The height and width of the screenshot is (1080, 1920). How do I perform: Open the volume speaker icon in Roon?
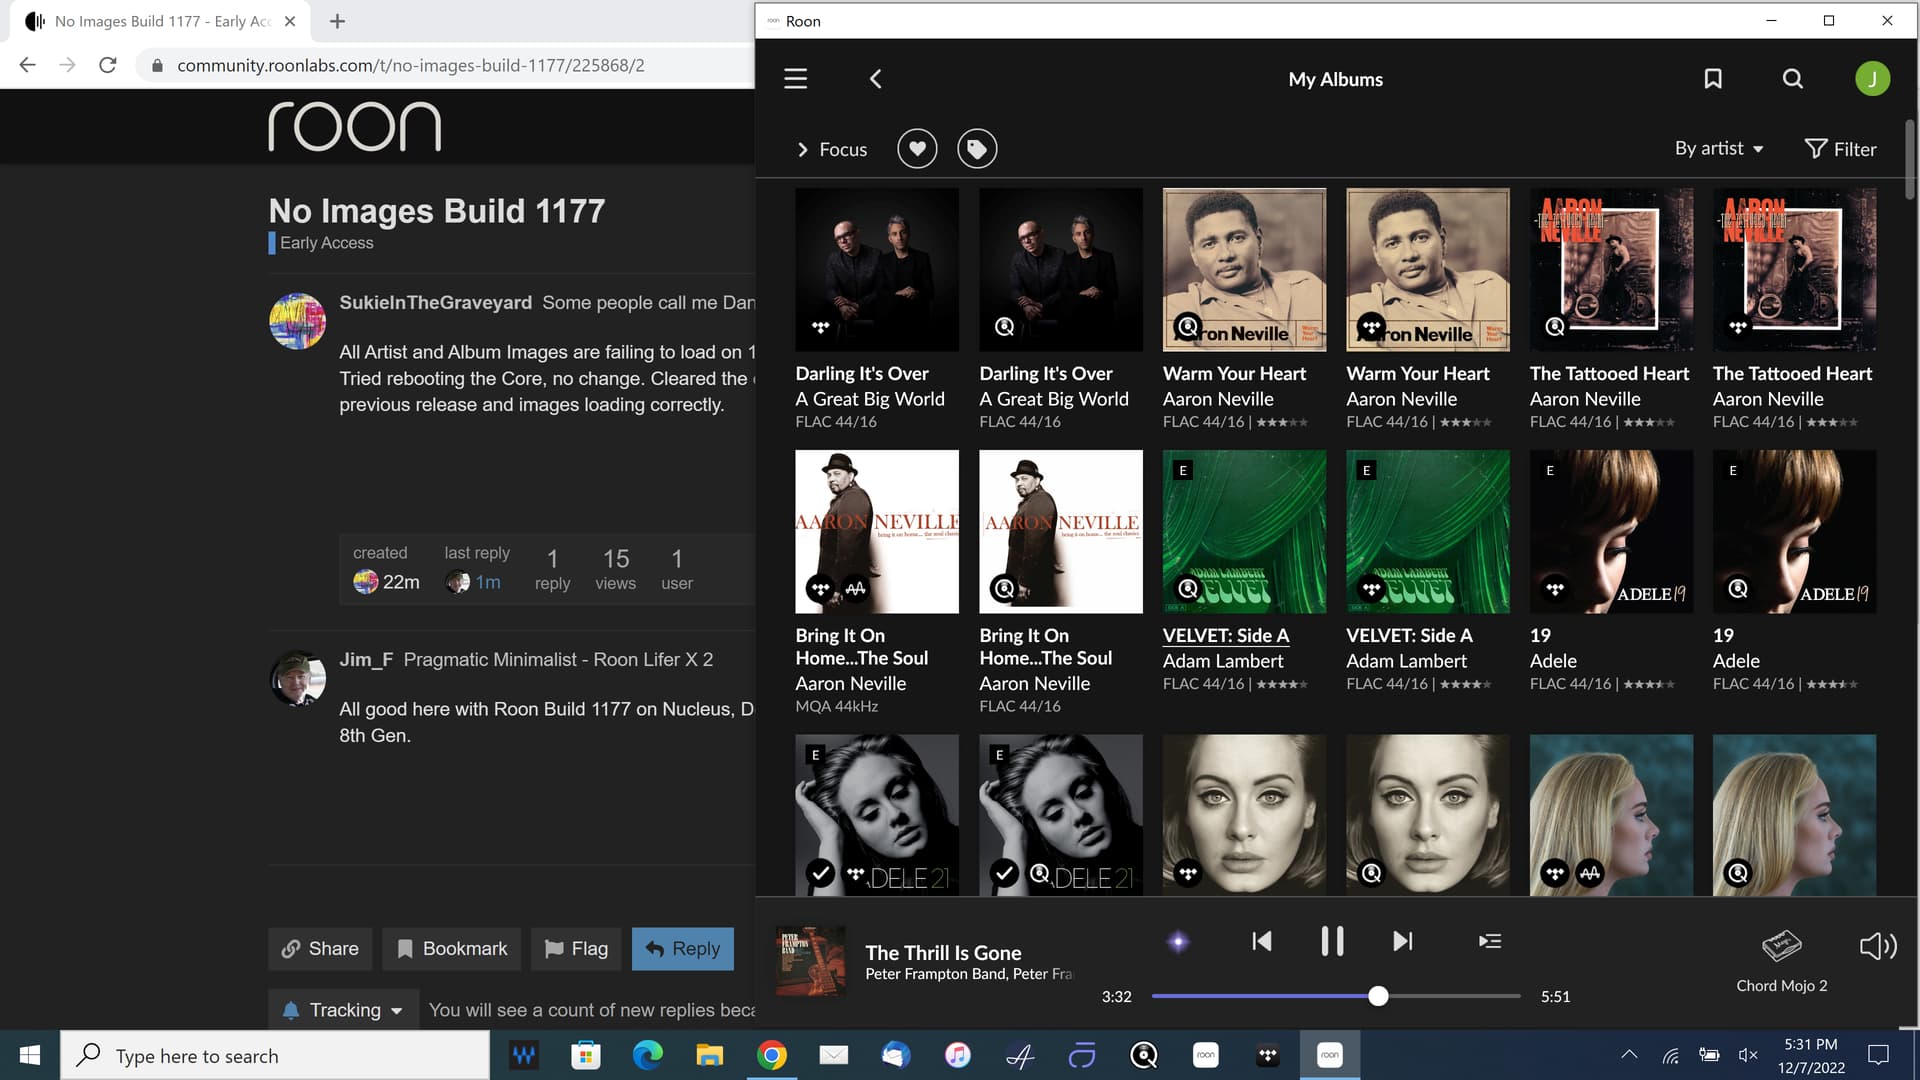[x=1877, y=946]
